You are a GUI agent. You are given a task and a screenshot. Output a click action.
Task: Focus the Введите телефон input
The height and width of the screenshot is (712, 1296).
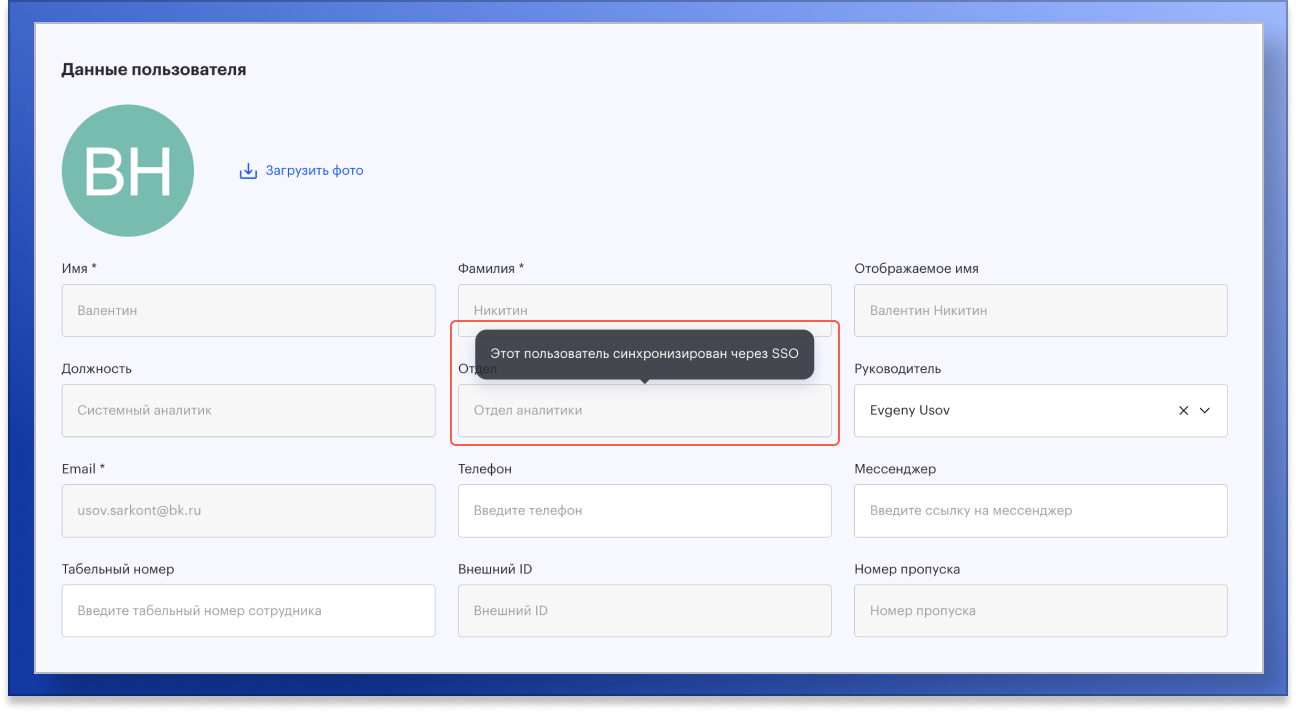tap(644, 511)
